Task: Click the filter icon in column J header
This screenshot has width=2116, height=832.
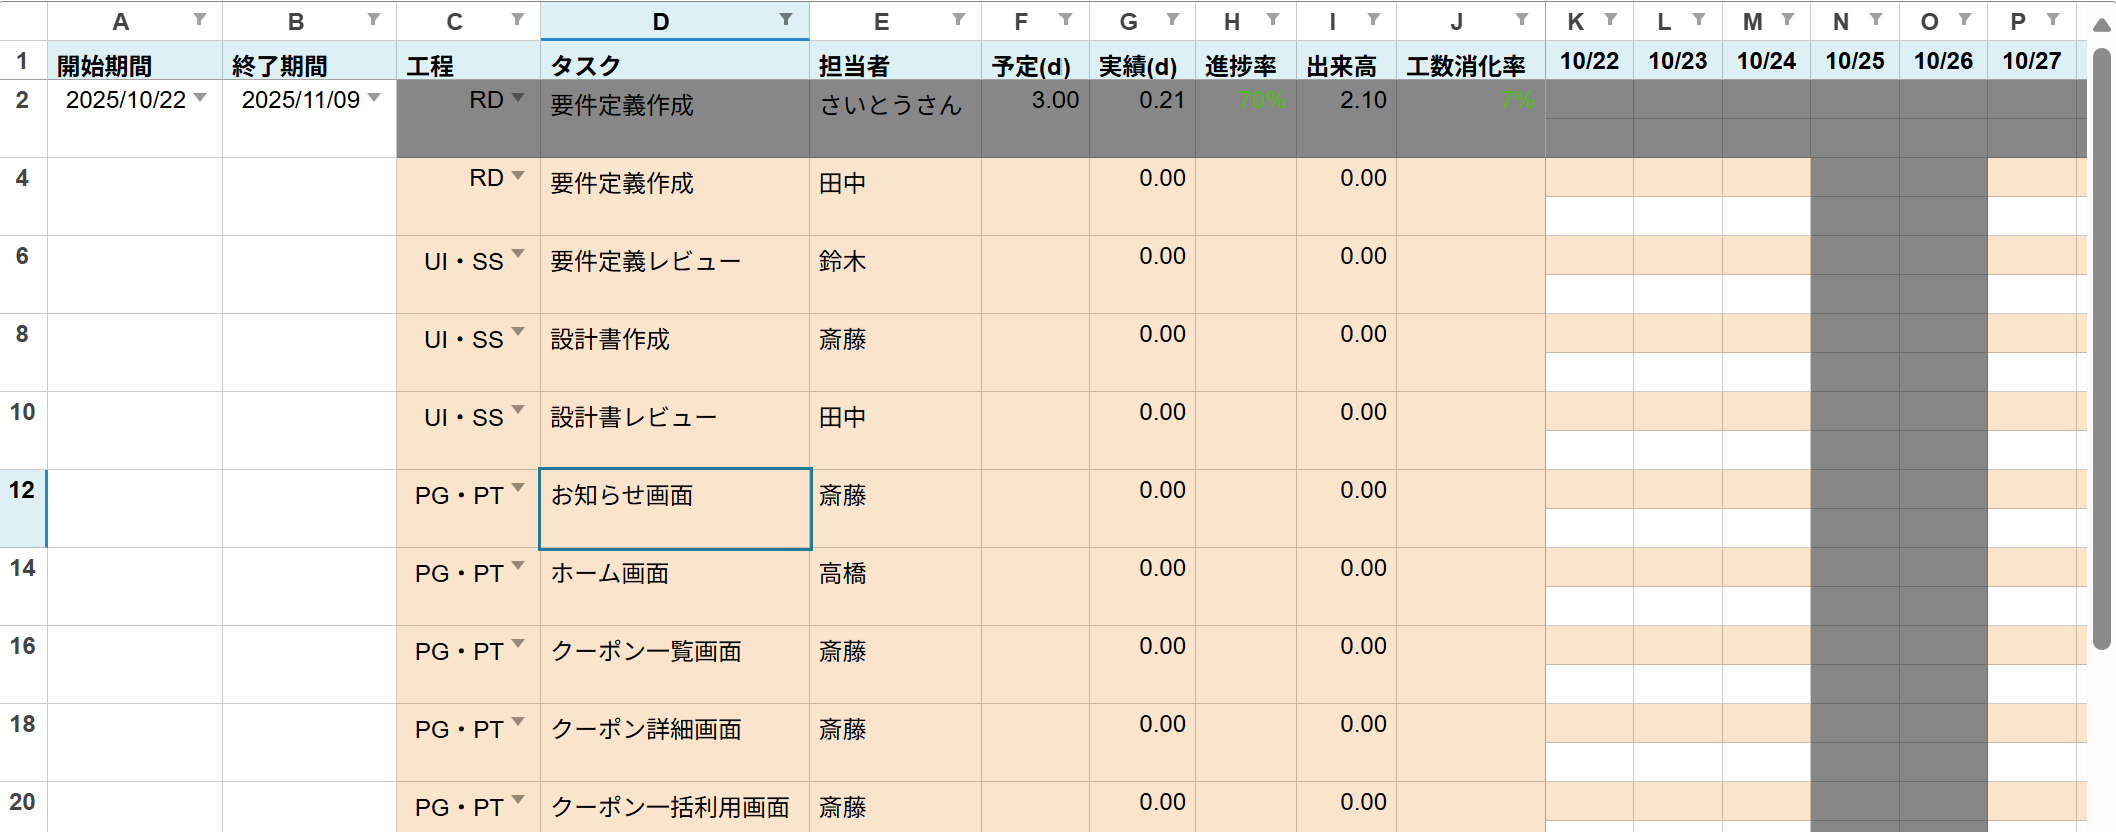Action: click(x=1522, y=20)
